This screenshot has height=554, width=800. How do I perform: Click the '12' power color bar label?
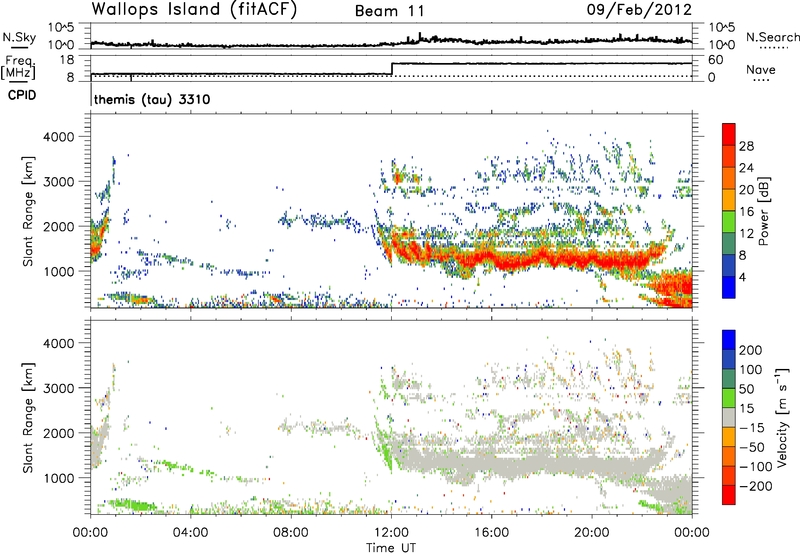(746, 234)
